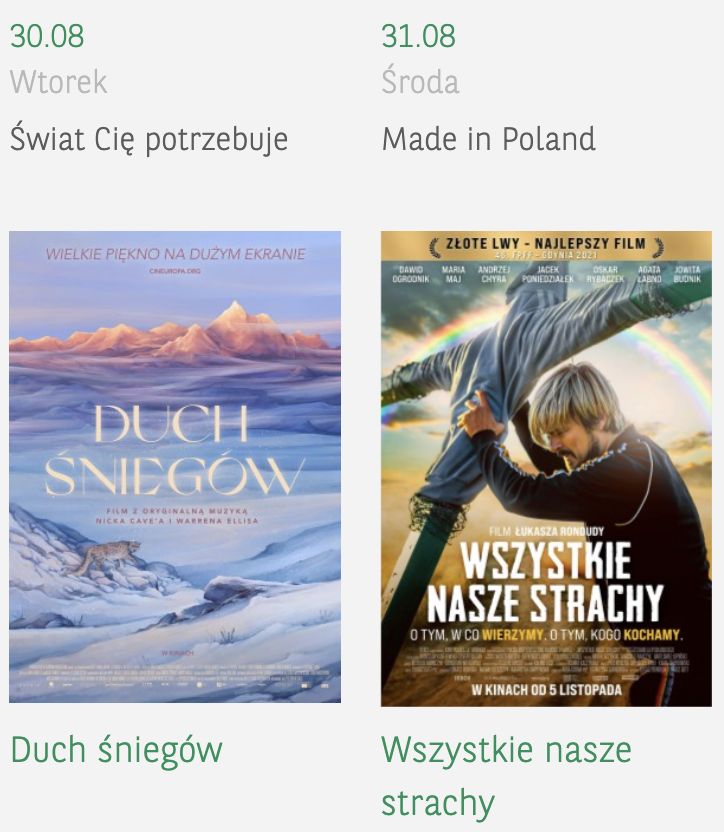The image size is (724, 832).
Task: Click the pink mountain peaks on the poster
Action: tap(175, 332)
